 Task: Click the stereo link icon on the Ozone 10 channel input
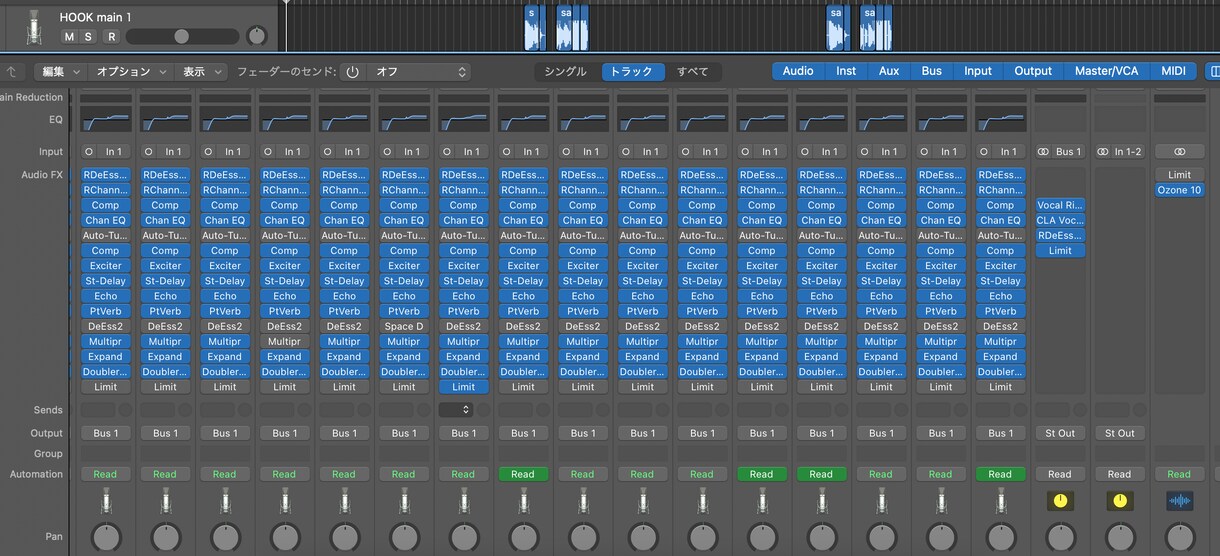click(1180, 152)
